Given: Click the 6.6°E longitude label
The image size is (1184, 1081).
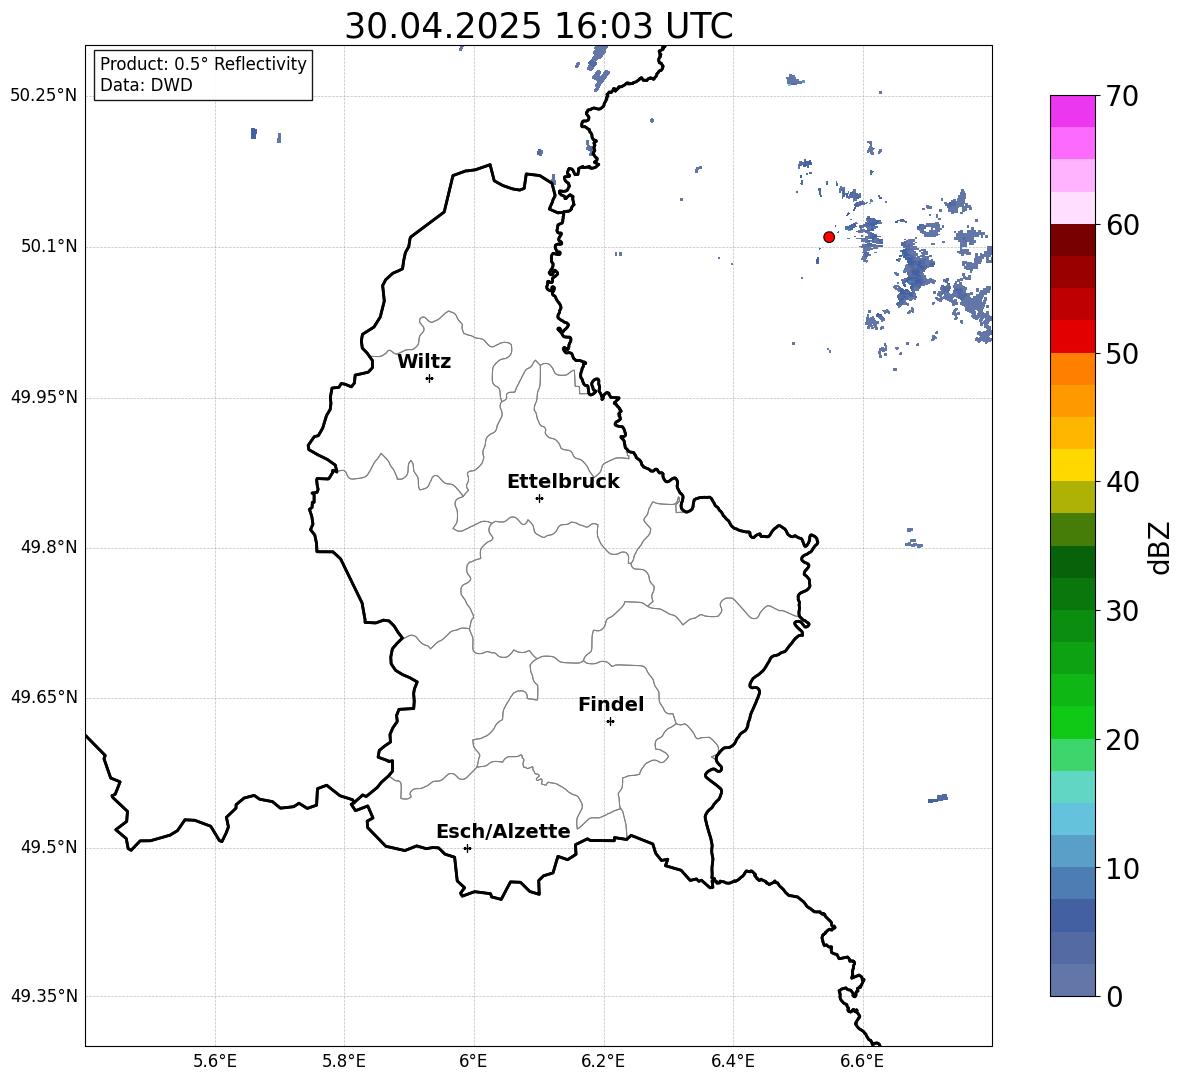Looking at the screenshot, I should [862, 1062].
